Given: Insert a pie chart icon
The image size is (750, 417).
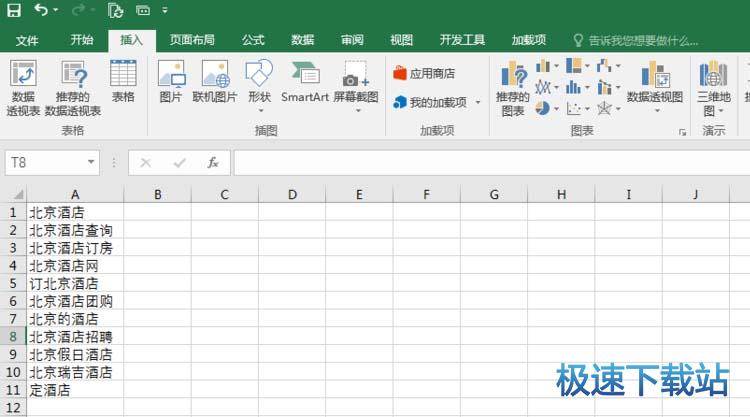Looking at the screenshot, I should [542, 109].
